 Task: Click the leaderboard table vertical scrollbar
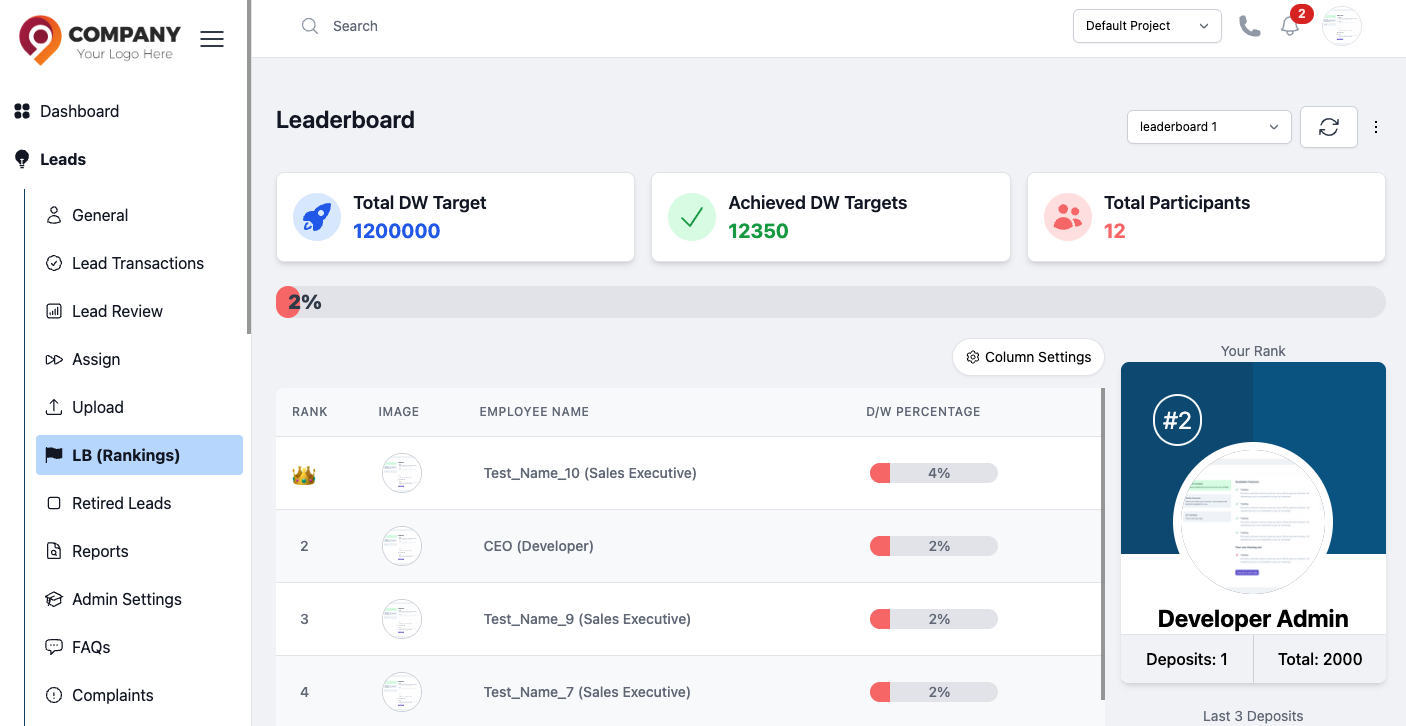[1103, 544]
